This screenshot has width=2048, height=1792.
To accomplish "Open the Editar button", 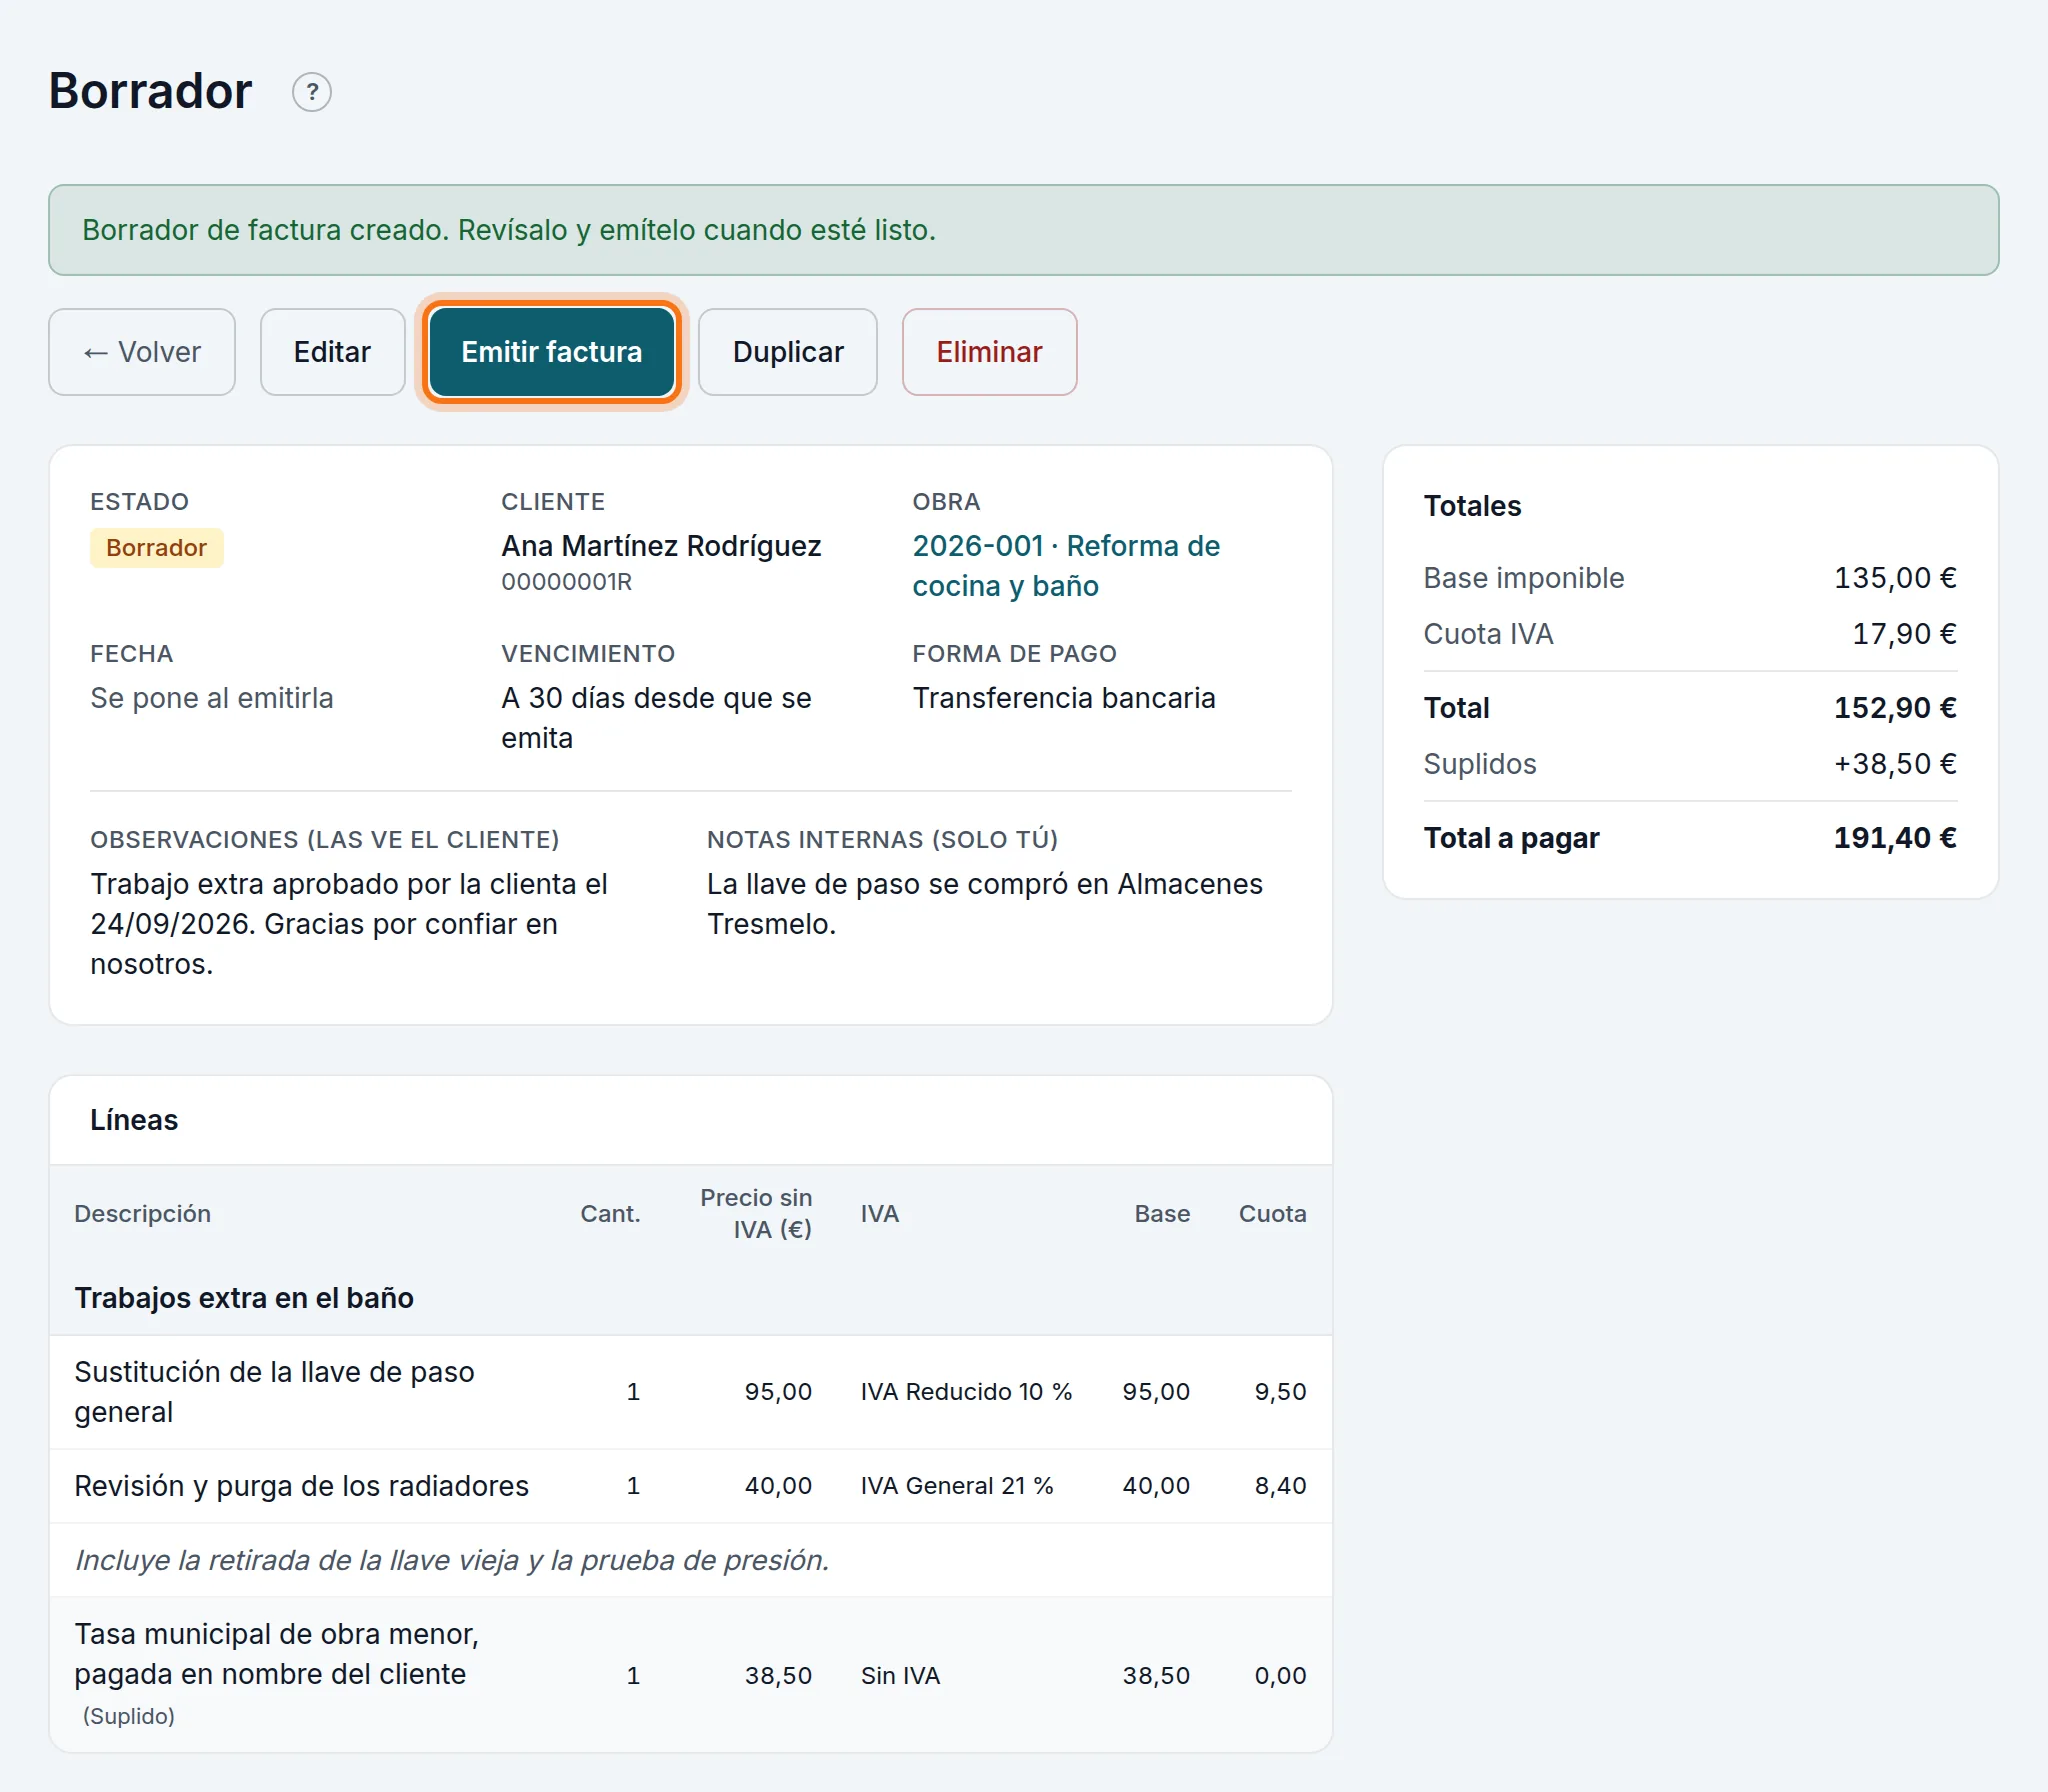I will pos(332,352).
